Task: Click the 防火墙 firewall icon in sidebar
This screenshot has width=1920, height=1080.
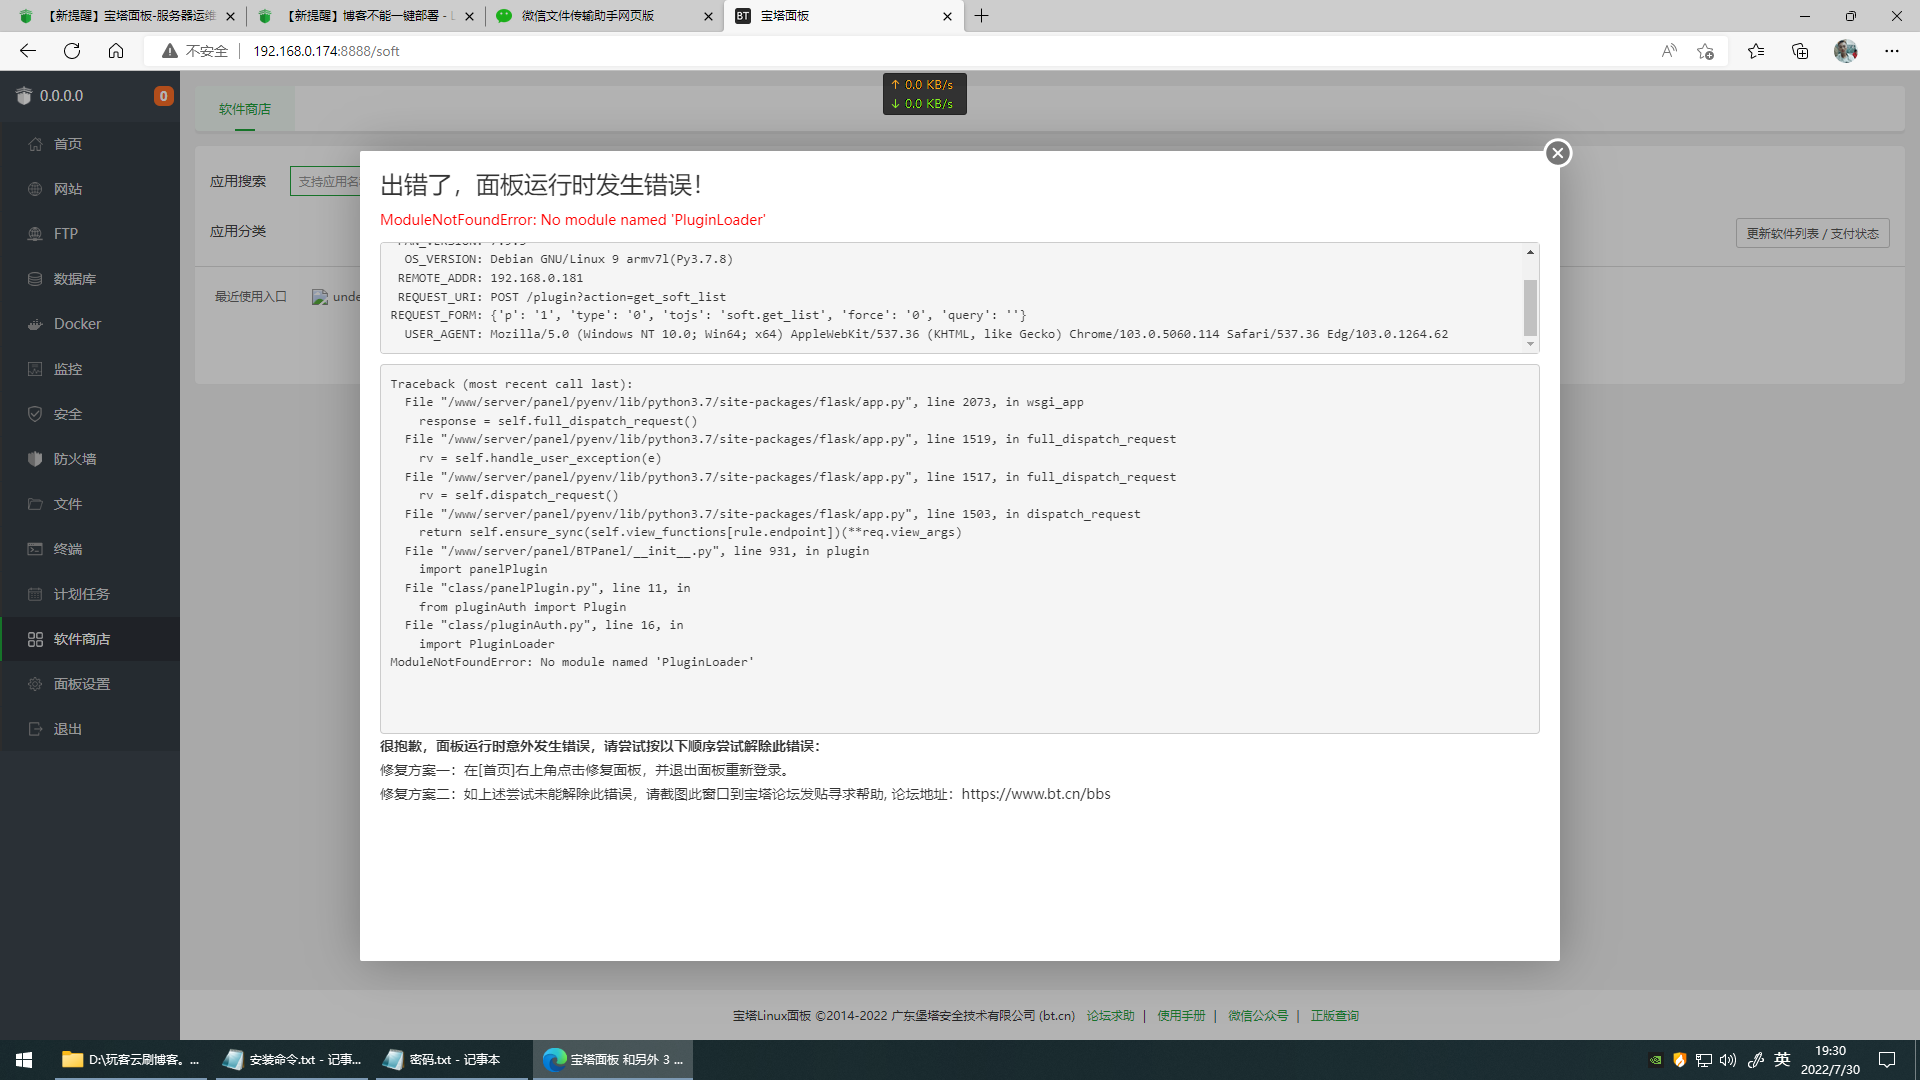Action: (x=35, y=459)
